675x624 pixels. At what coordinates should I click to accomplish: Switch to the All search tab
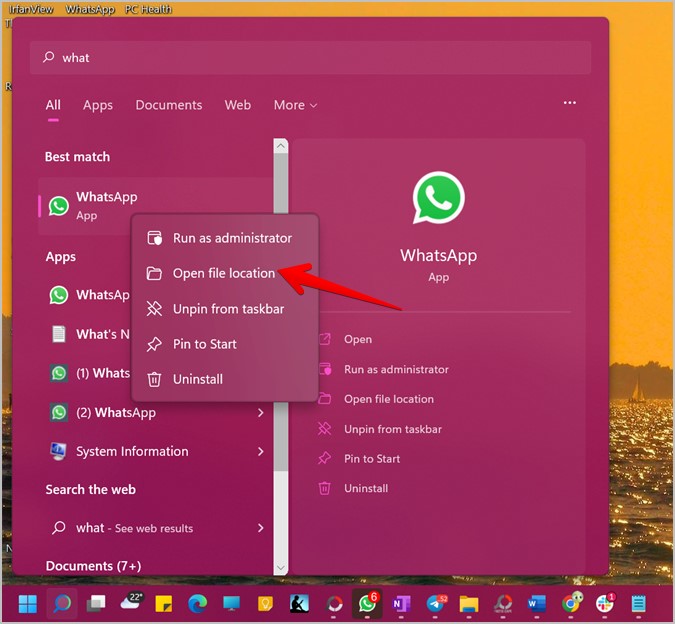point(53,105)
